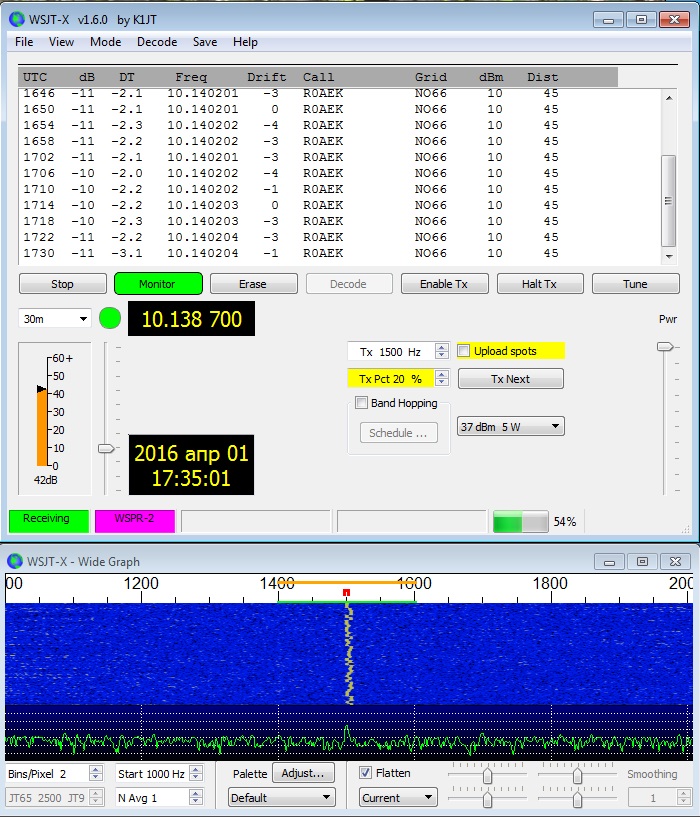Image resolution: width=700 pixels, height=817 pixels.
Task: Click the Tx Next button
Action: coord(511,379)
